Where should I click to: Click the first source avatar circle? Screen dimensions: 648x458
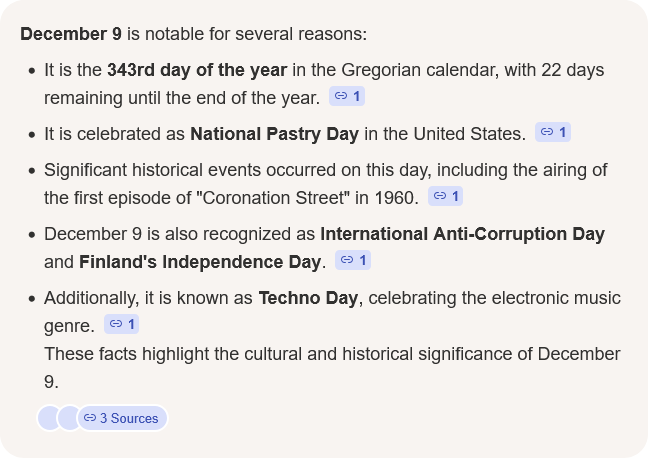coord(48,418)
